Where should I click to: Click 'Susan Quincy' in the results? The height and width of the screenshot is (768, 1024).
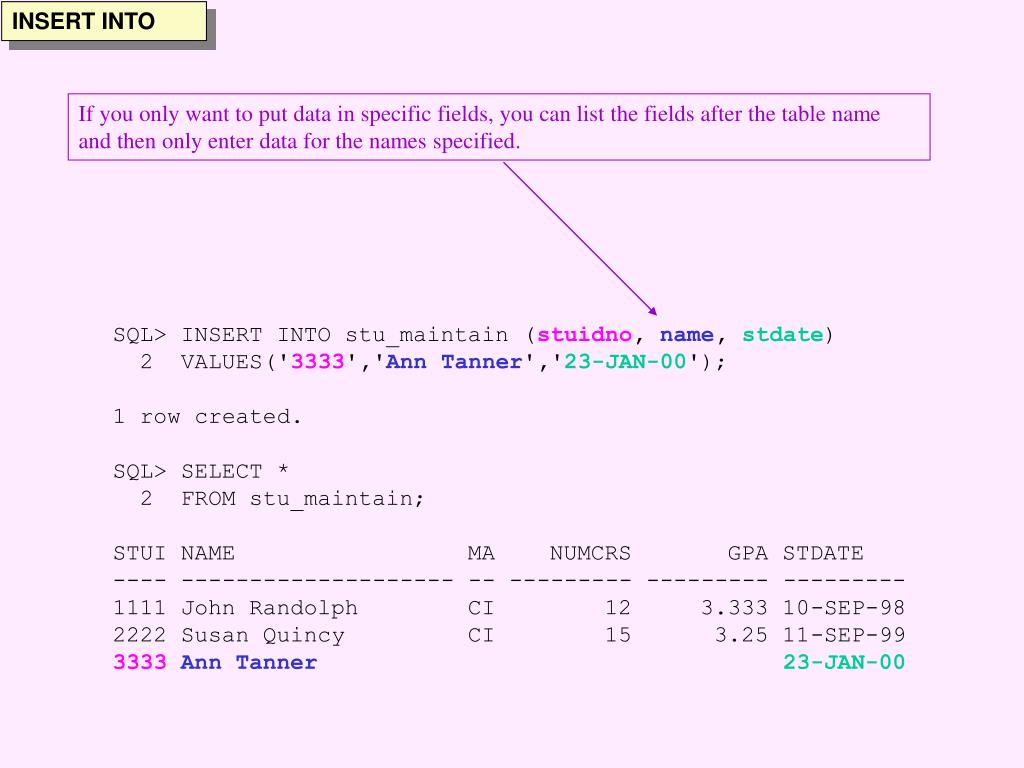coord(263,635)
